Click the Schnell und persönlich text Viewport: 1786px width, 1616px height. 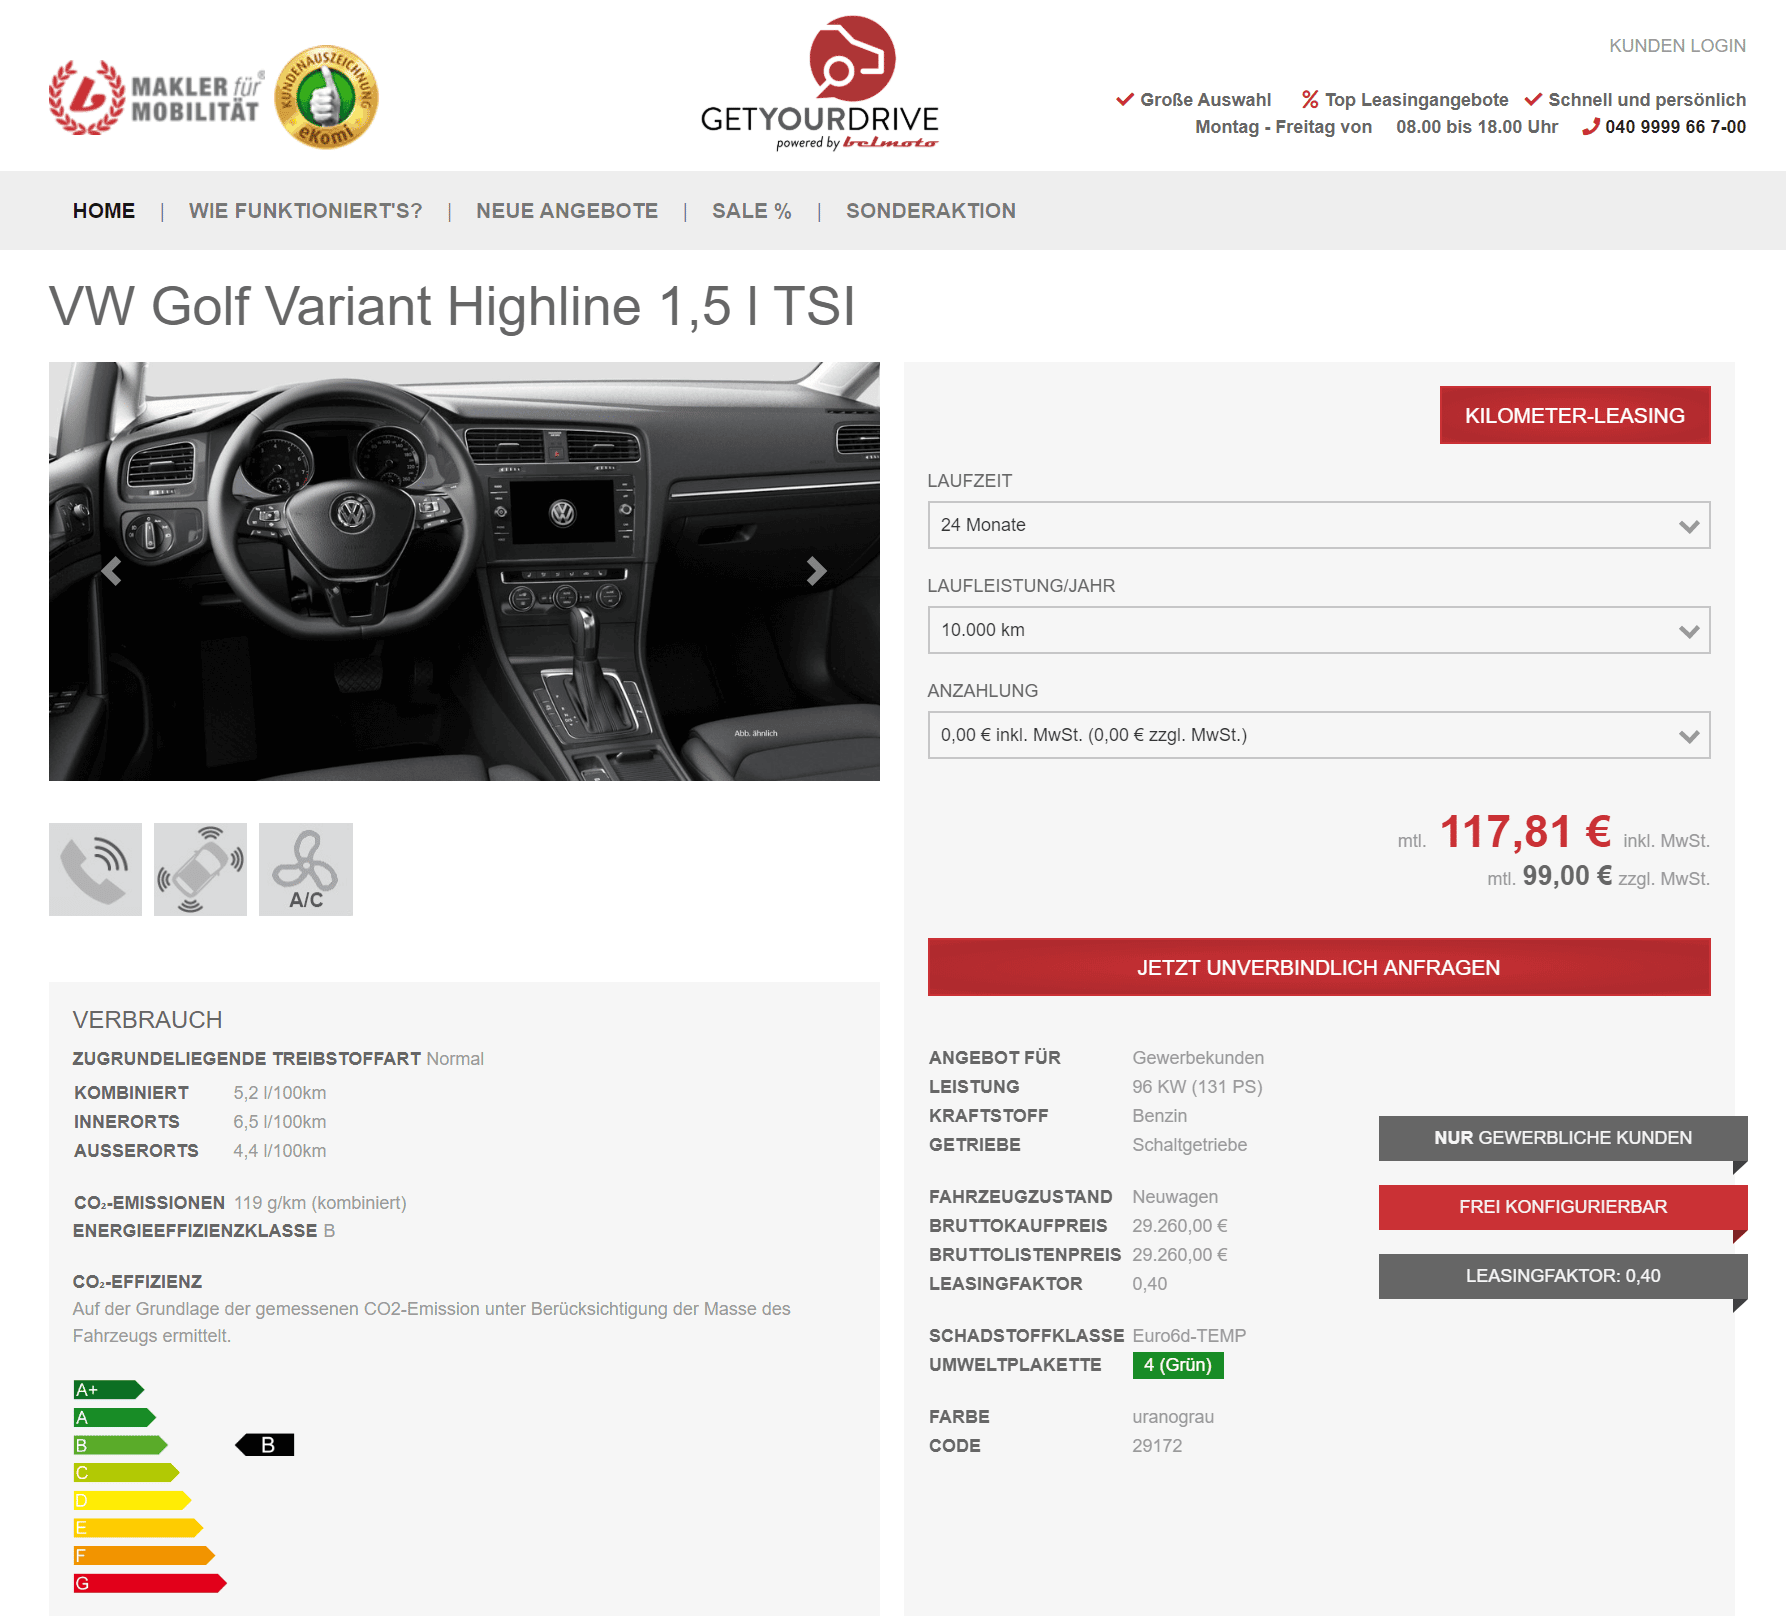pos(1647,100)
